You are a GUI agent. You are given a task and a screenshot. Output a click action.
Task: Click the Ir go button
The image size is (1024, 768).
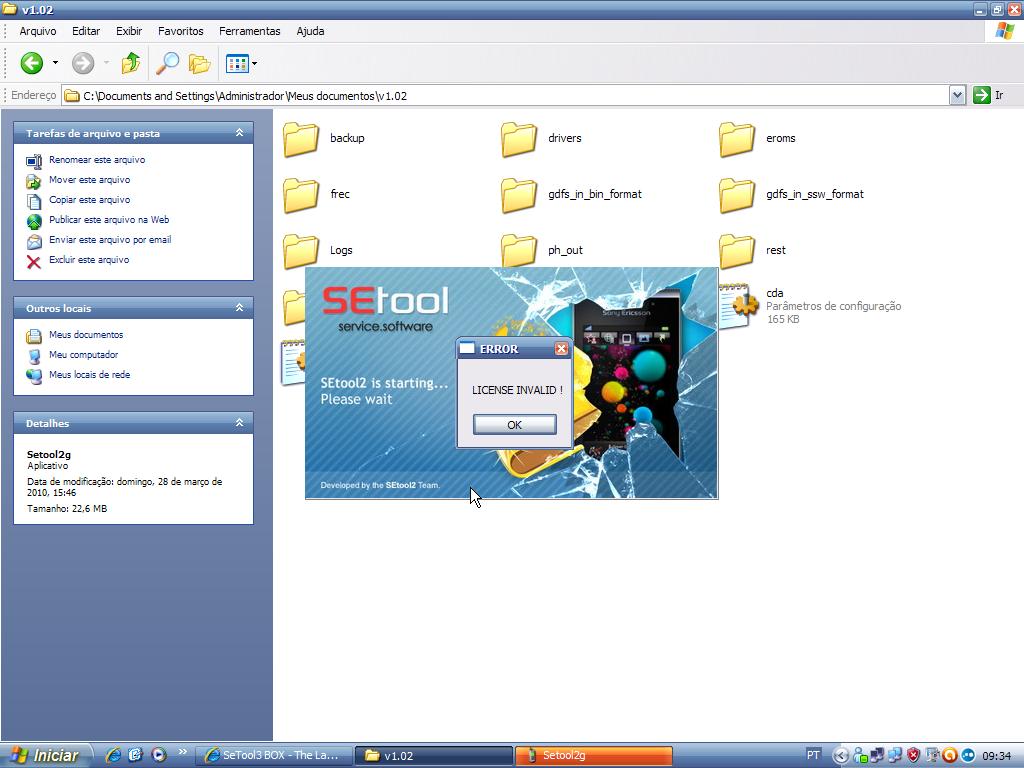[988, 95]
